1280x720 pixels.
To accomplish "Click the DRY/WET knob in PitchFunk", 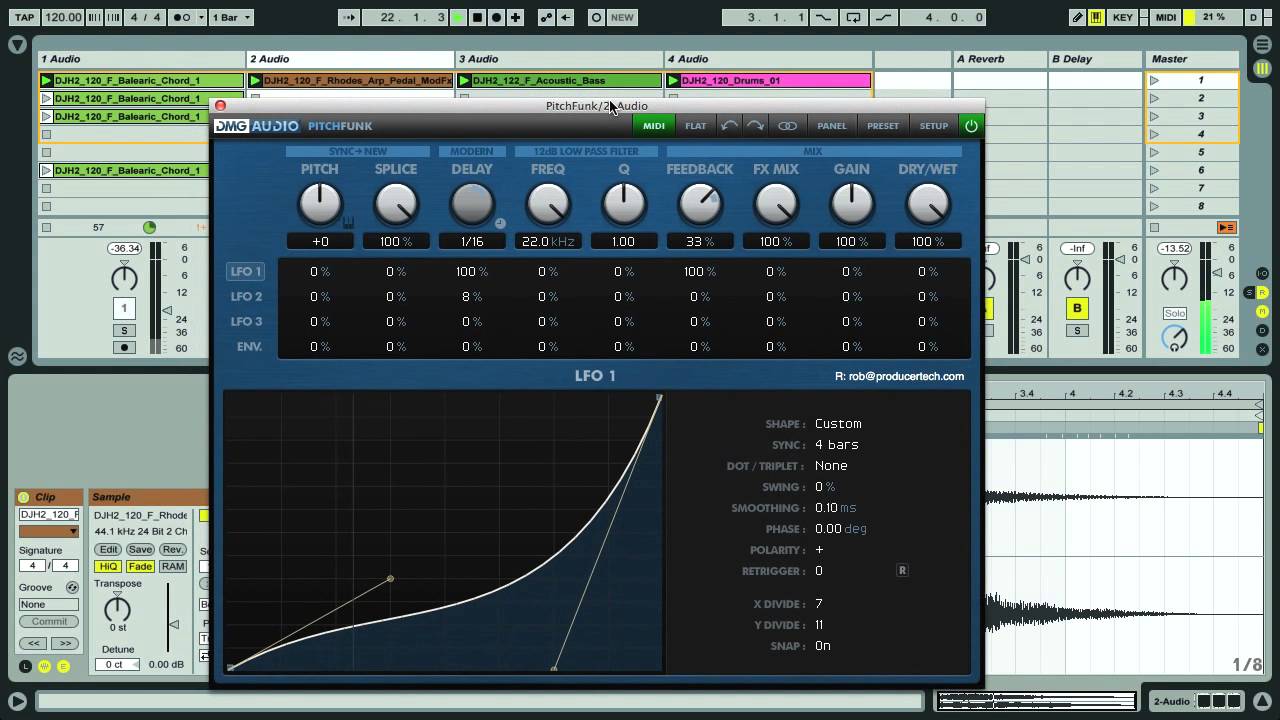I will (928, 204).
